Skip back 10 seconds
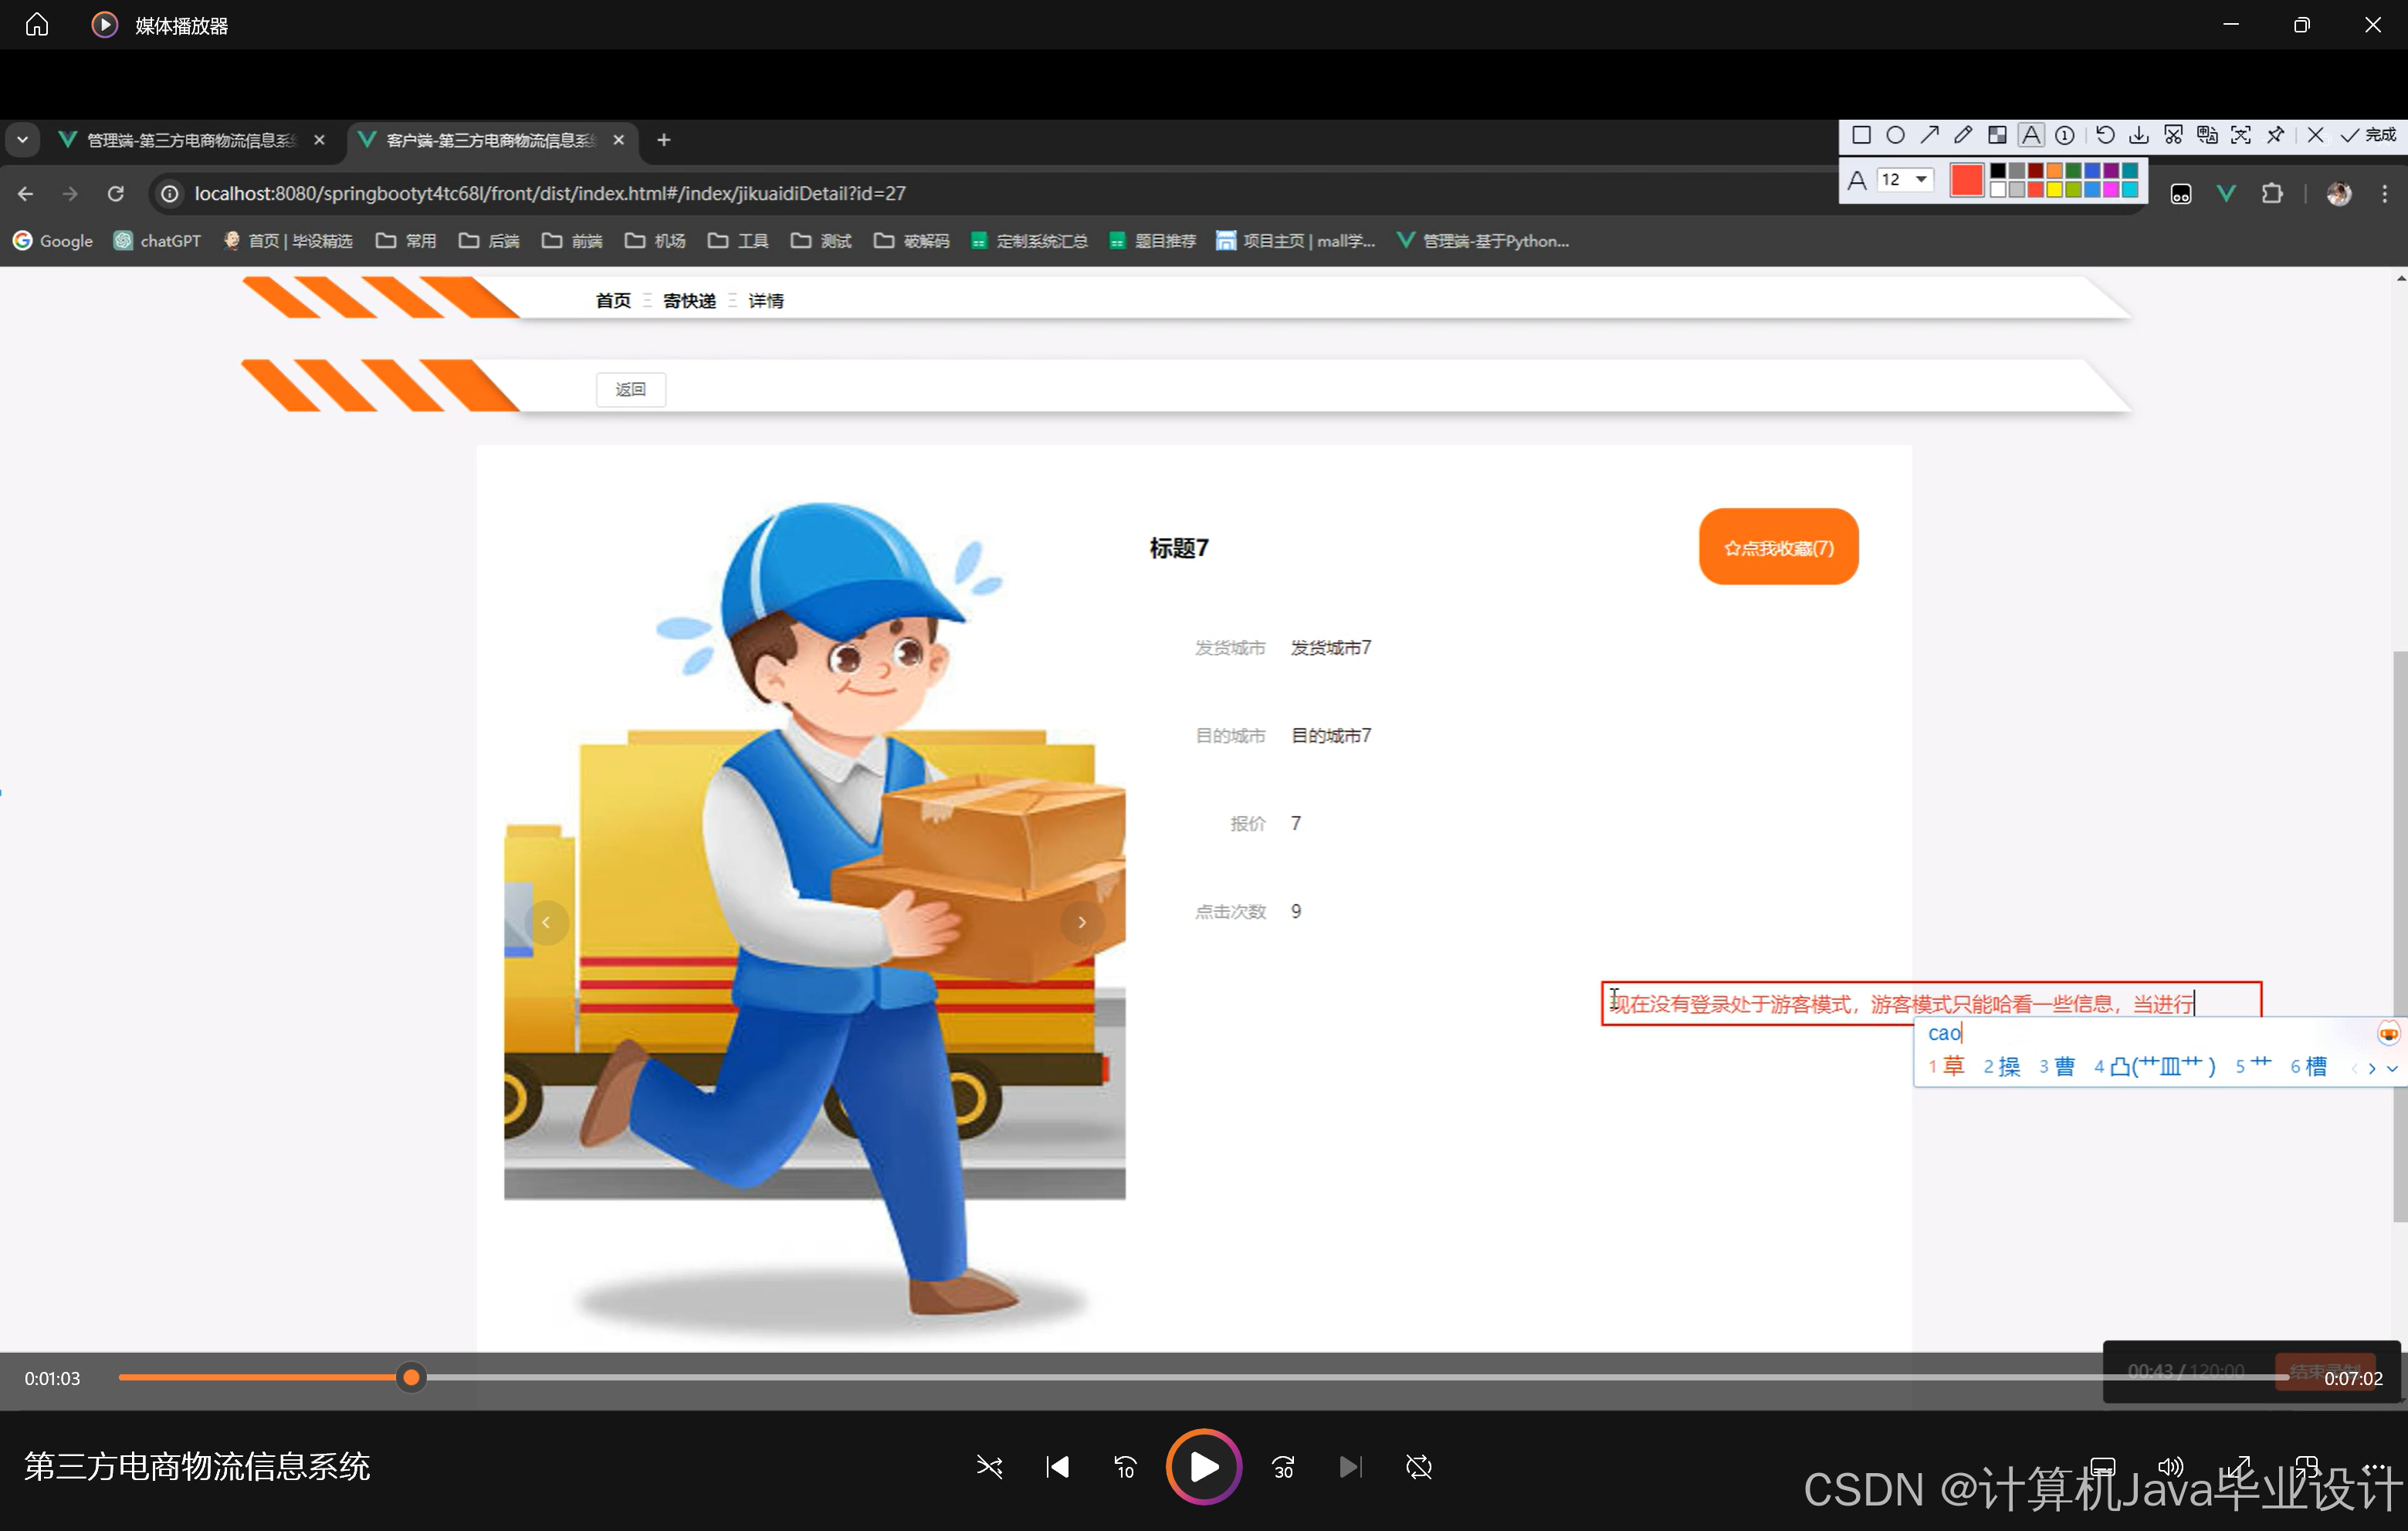 (x=1125, y=1467)
